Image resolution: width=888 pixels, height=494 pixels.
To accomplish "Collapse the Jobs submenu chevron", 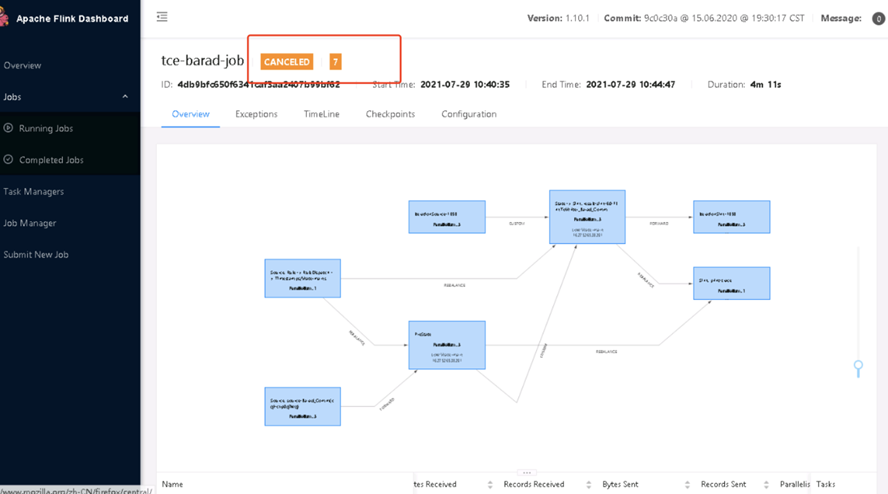I will click(125, 97).
